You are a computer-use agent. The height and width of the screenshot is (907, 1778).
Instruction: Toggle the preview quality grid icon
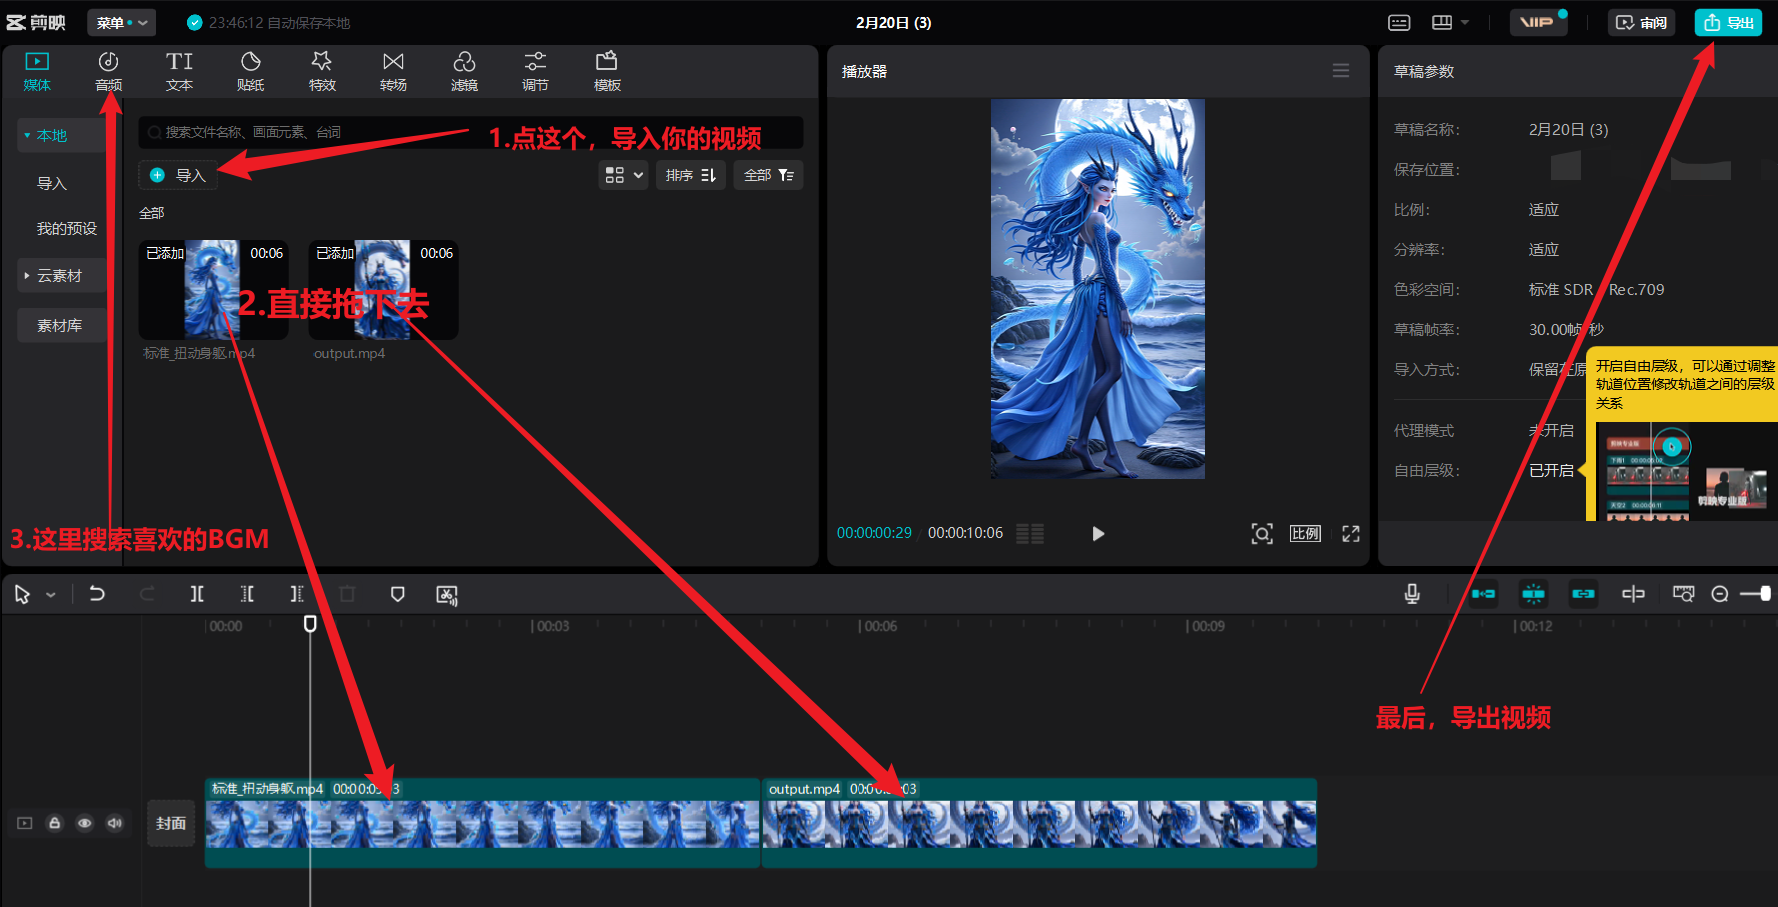(1030, 533)
